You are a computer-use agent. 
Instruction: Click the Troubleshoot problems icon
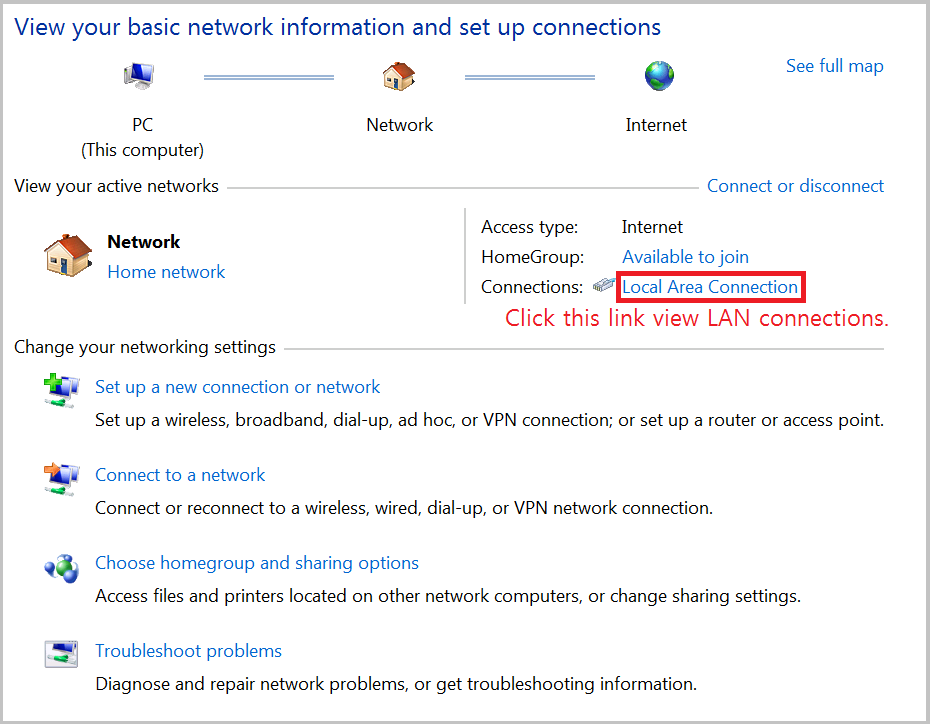(x=61, y=654)
